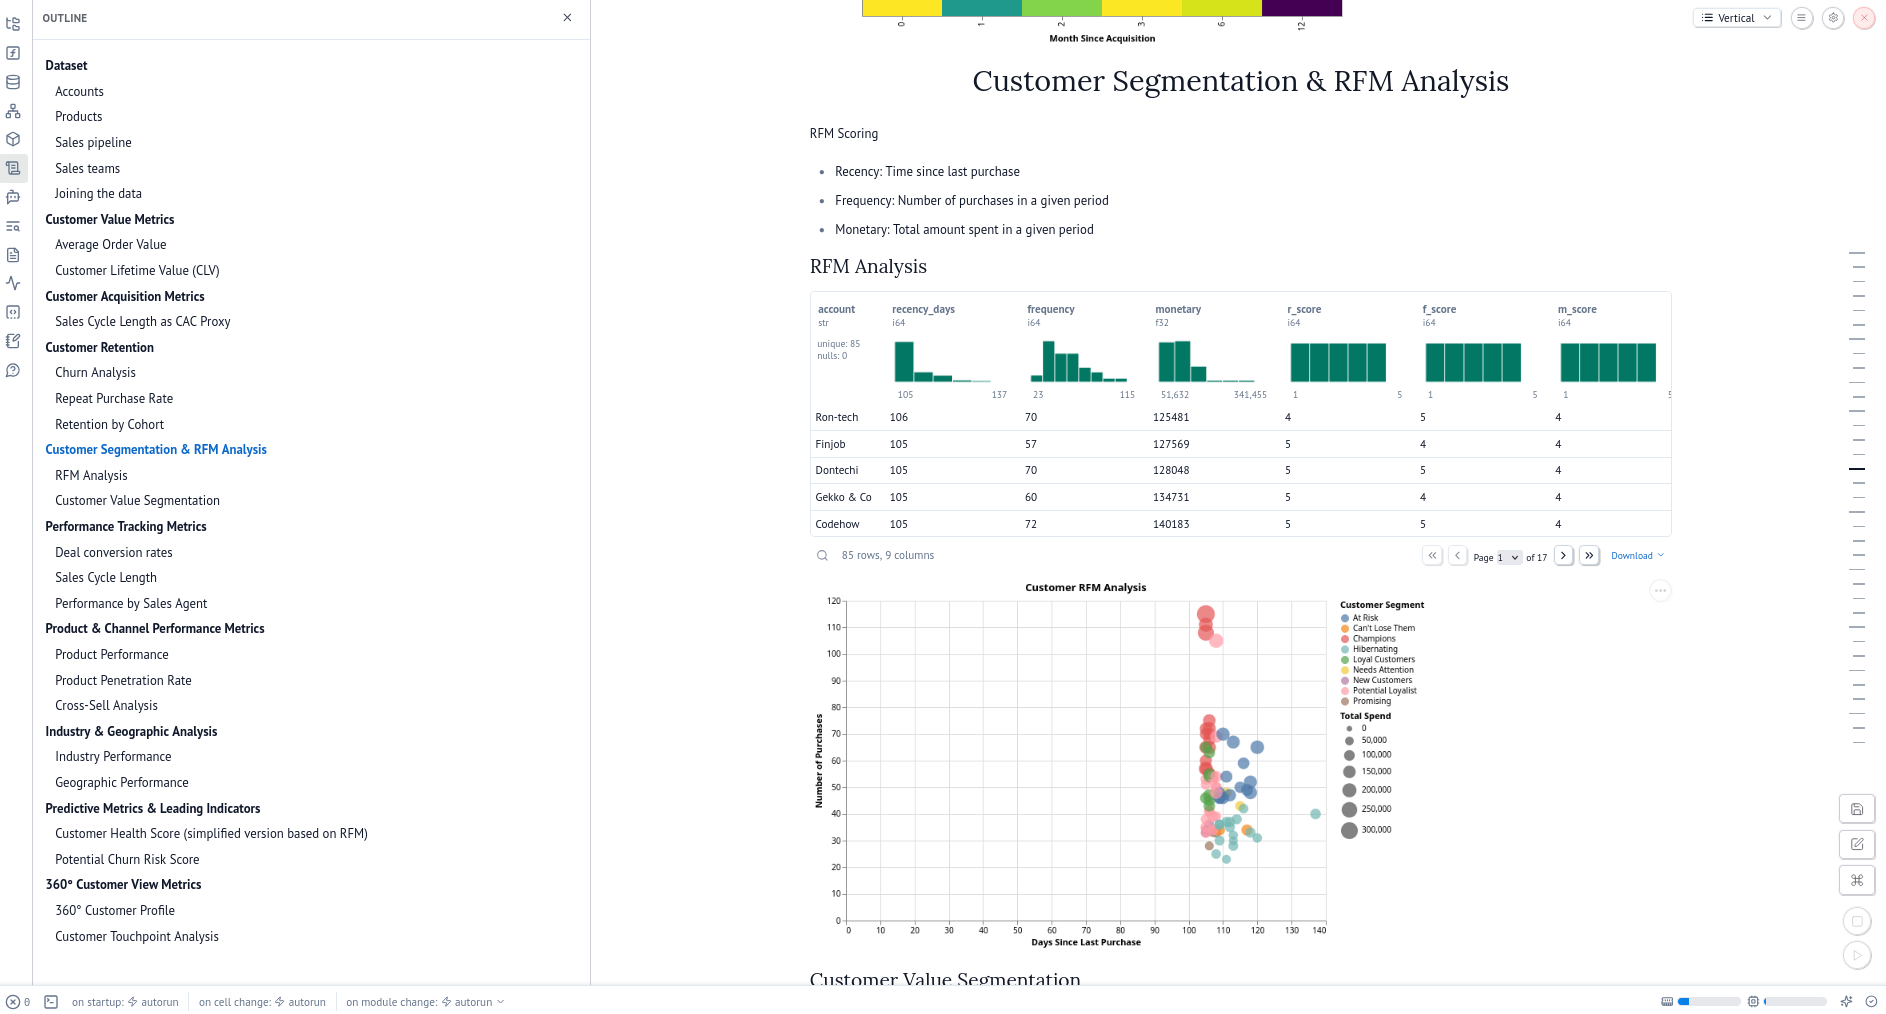Open the terminal in status bar
Image resolution: width=1886 pixels, height=1014 pixels.
click(51, 1002)
